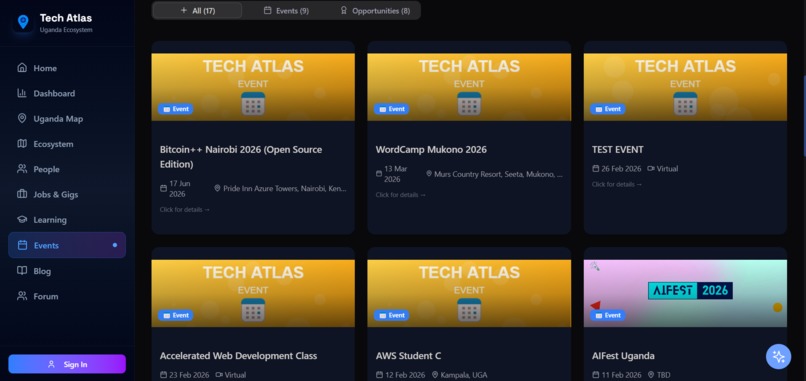The image size is (806, 381).
Task: Click the calendar icon beside 26 Feb 2026
Action: tap(595, 169)
